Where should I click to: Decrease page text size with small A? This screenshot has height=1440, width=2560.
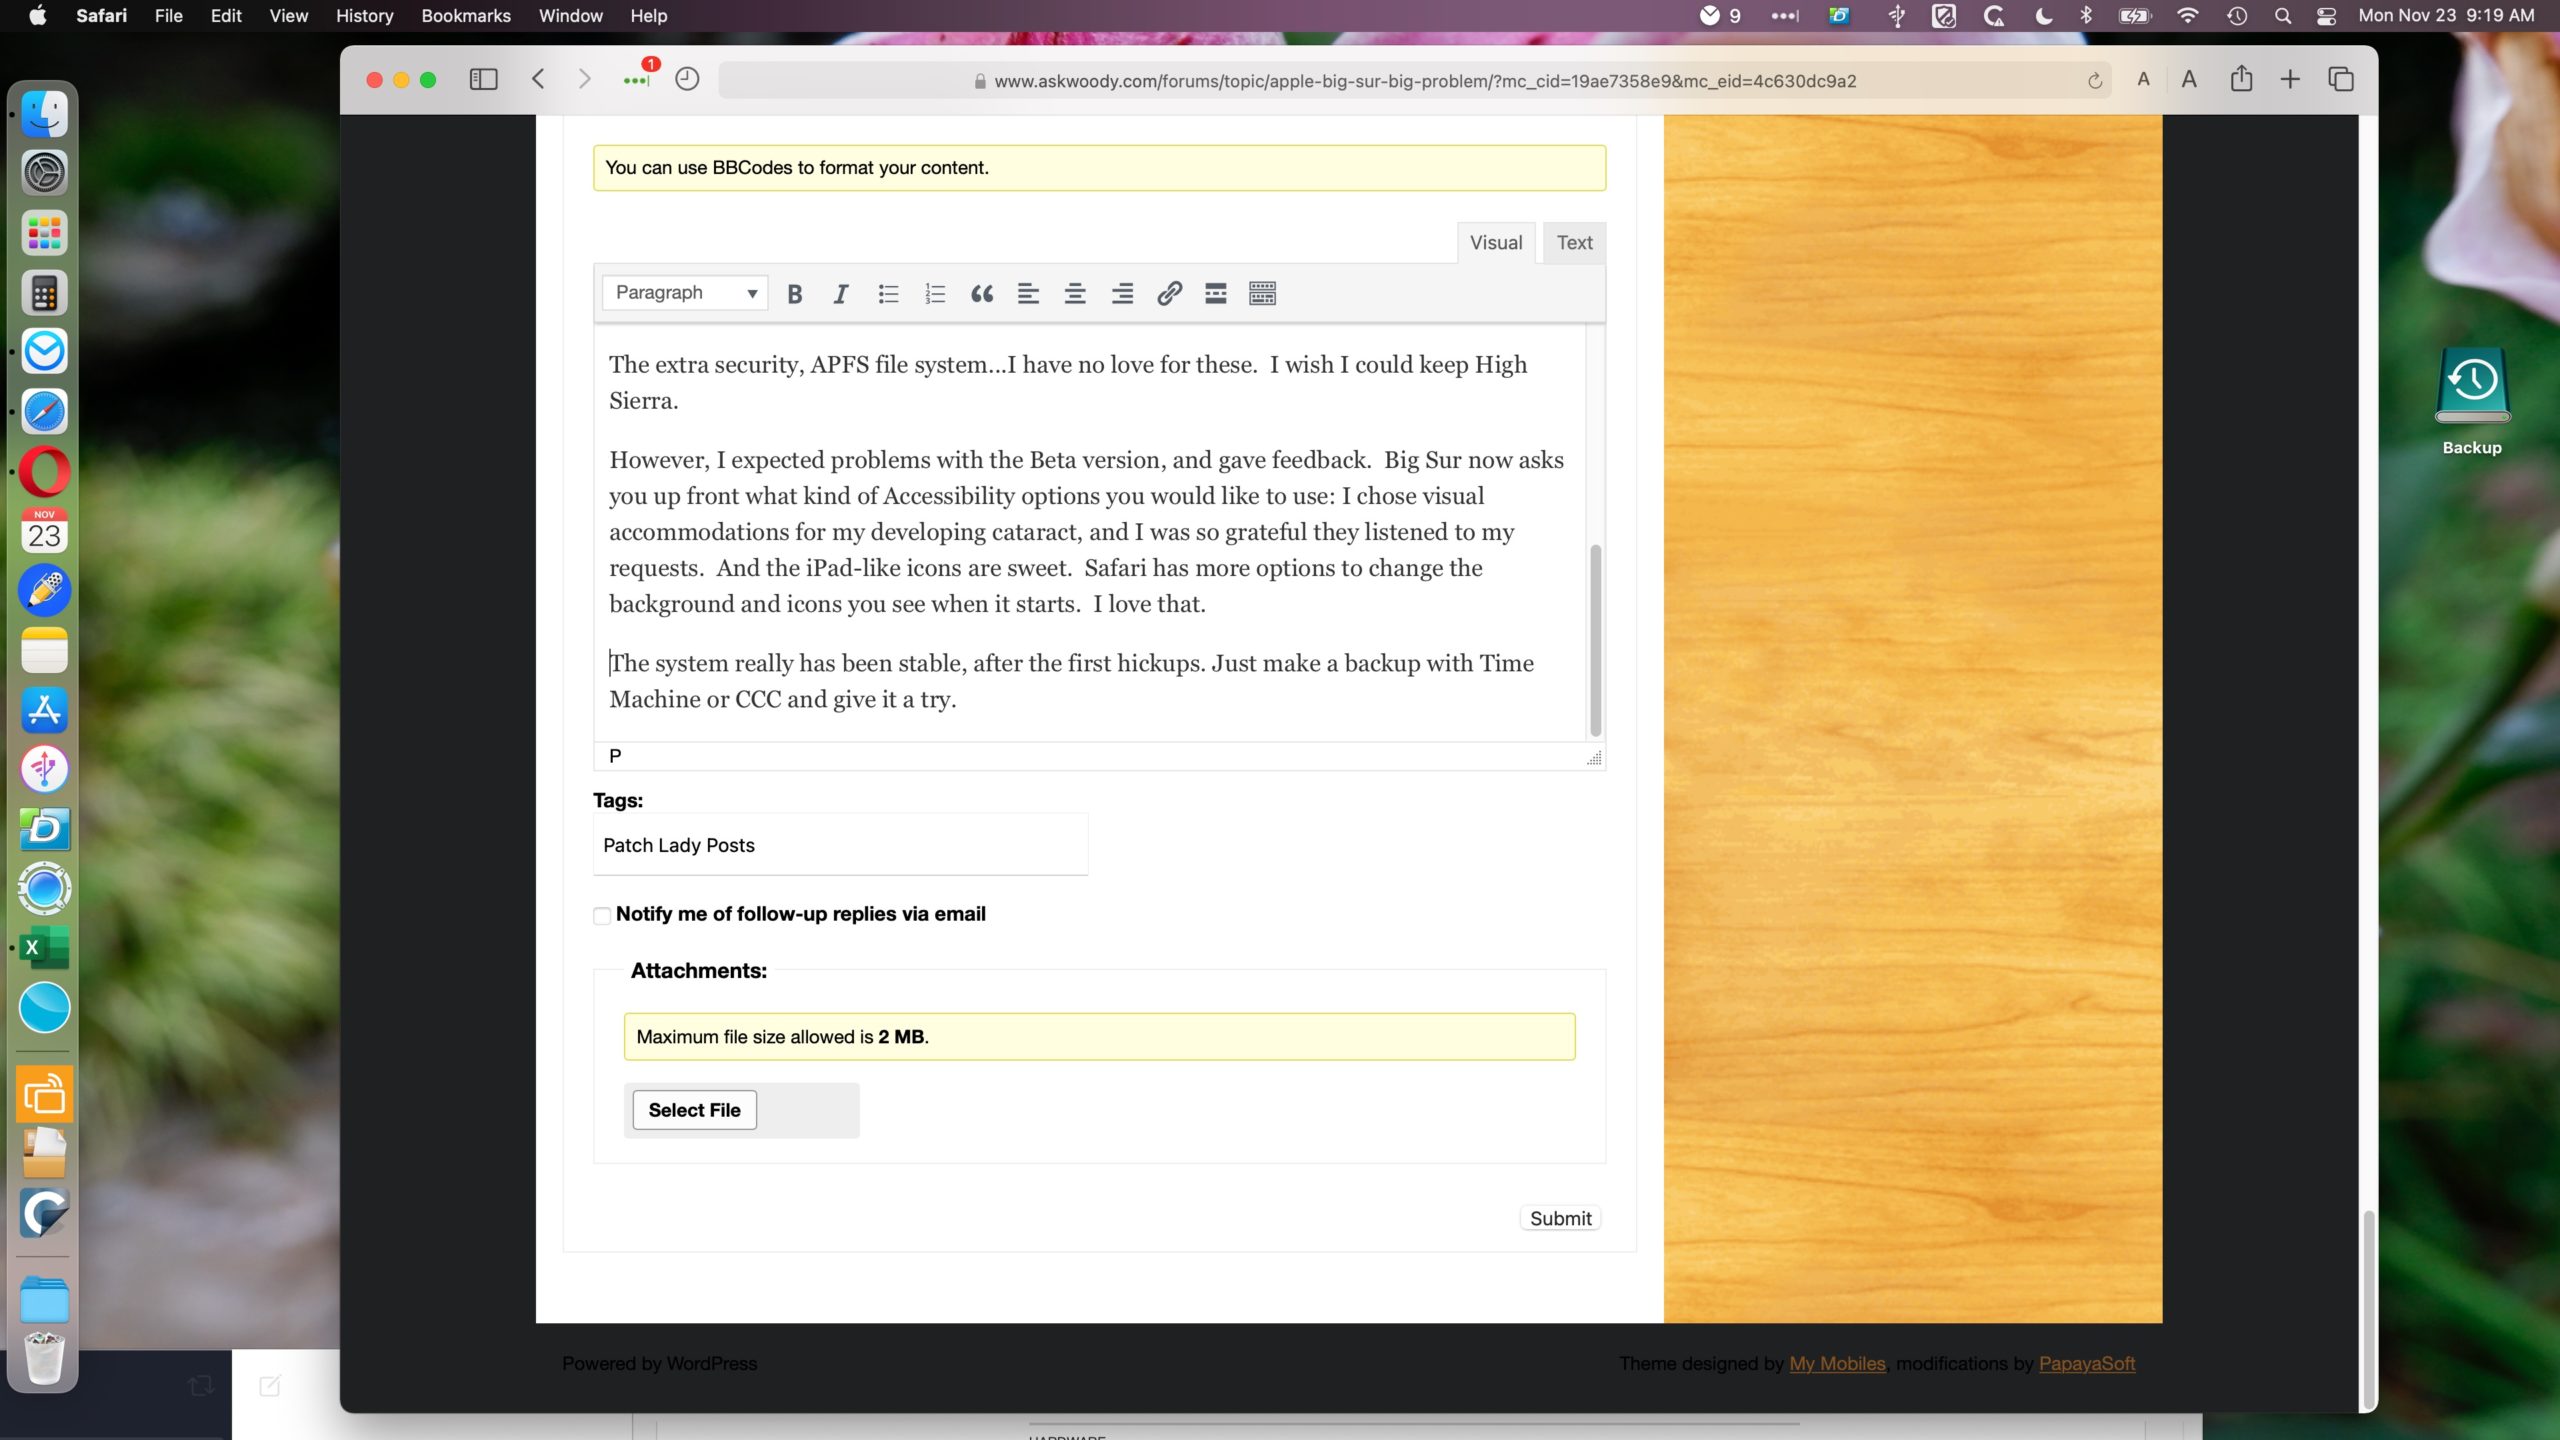[2143, 79]
